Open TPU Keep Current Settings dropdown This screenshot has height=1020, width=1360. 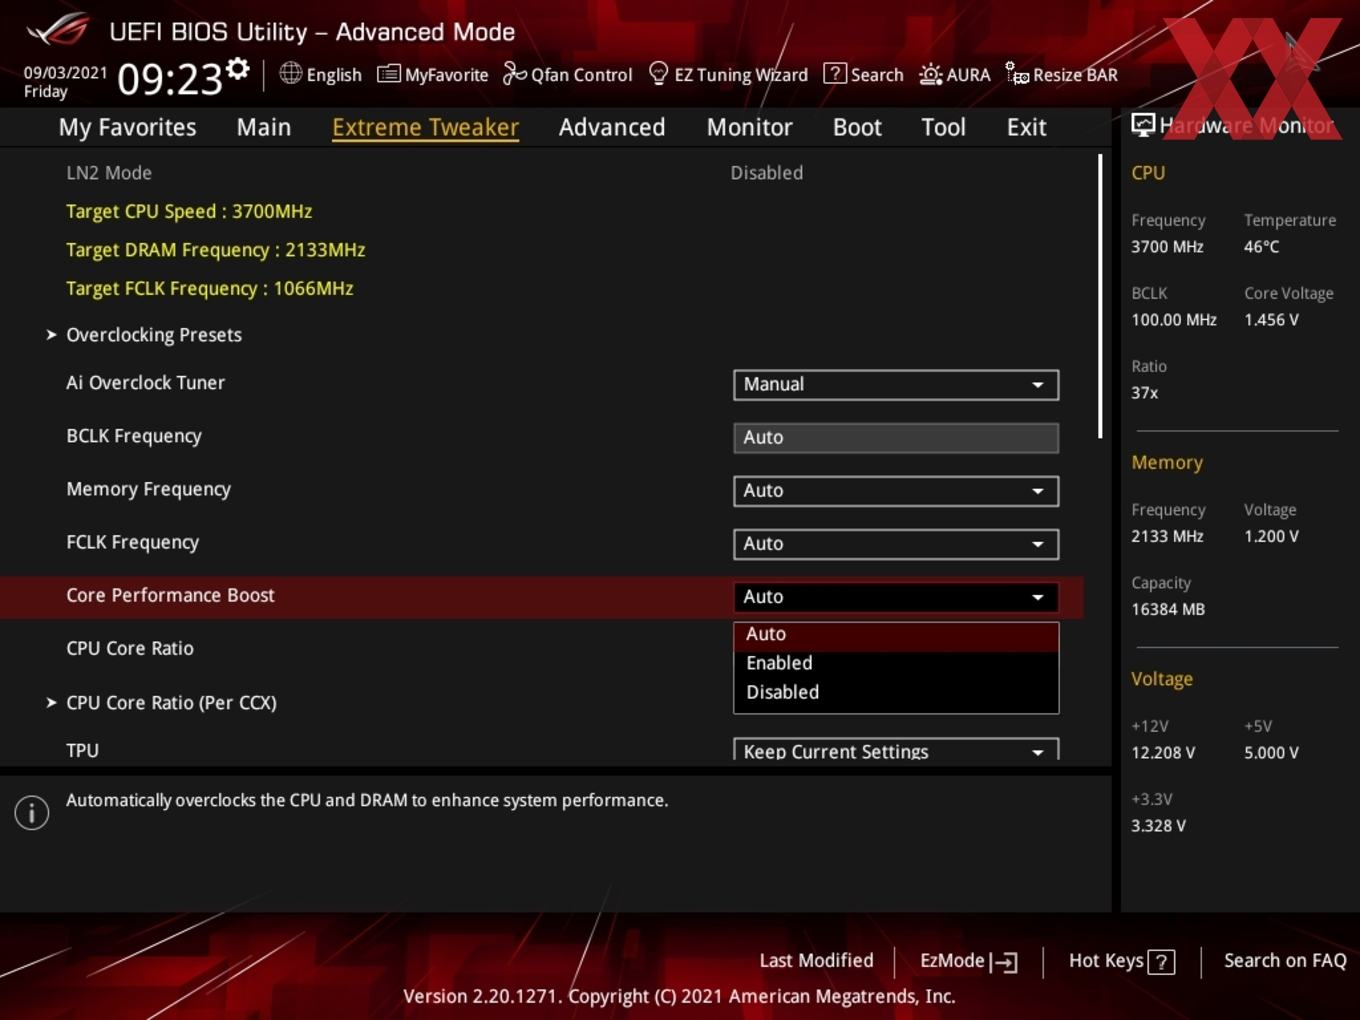pos(896,750)
